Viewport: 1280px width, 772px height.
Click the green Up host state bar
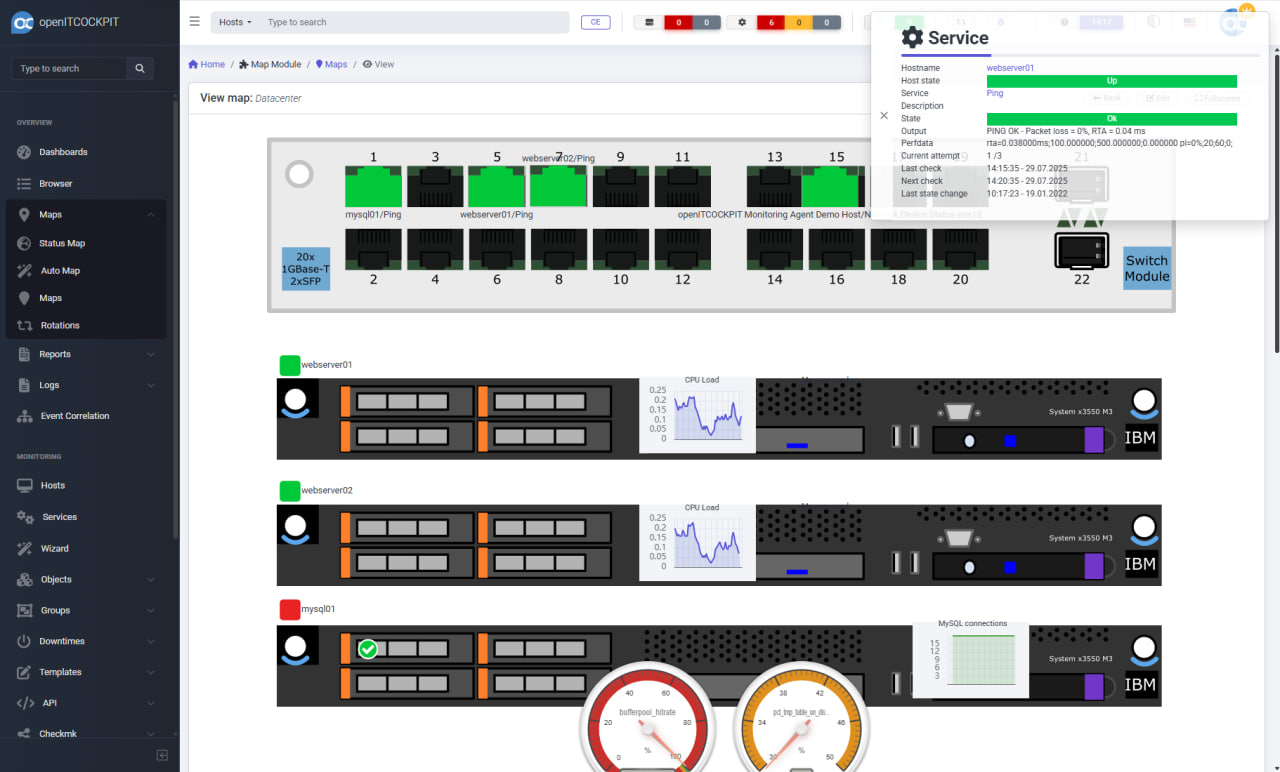[x=1112, y=81]
